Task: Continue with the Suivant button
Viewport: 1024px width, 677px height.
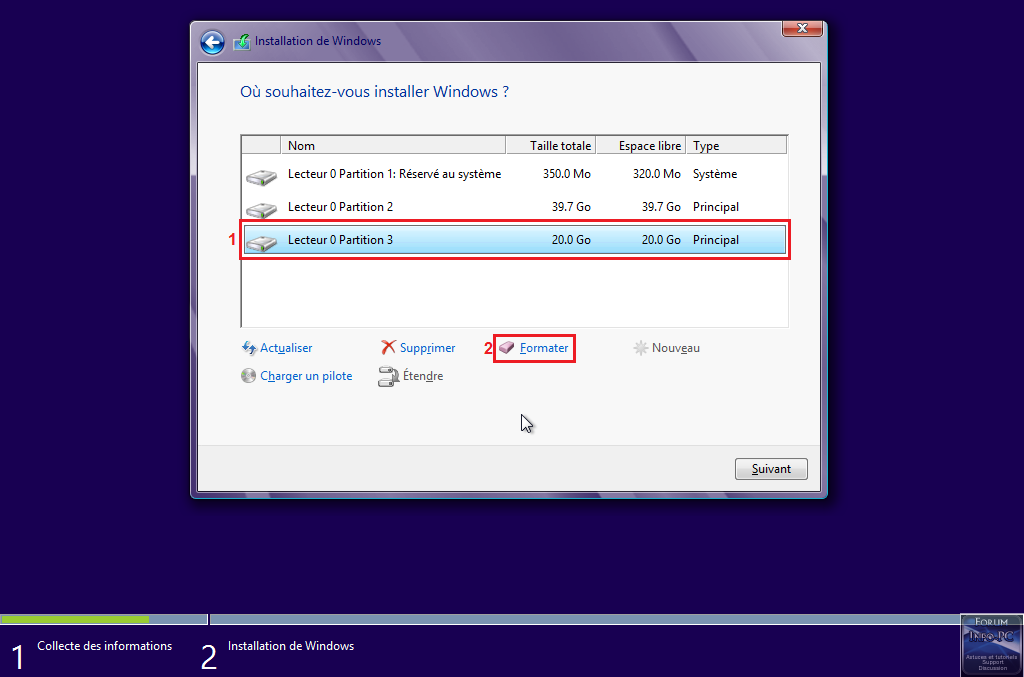Action: (x=771, y=469)
